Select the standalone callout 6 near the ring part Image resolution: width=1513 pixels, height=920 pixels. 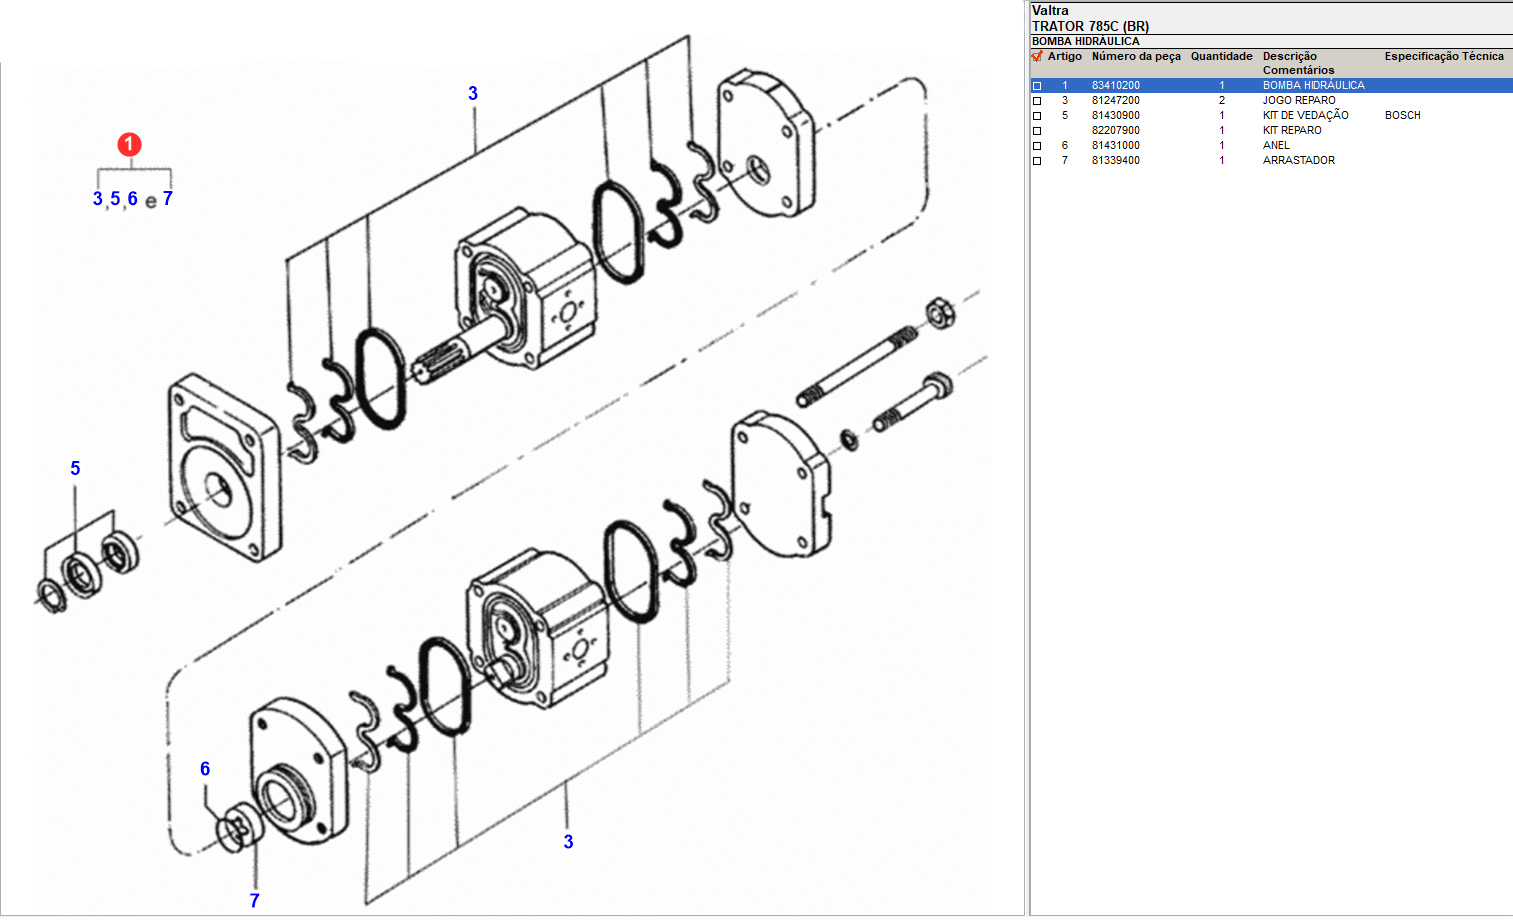[x=205, y=769]
